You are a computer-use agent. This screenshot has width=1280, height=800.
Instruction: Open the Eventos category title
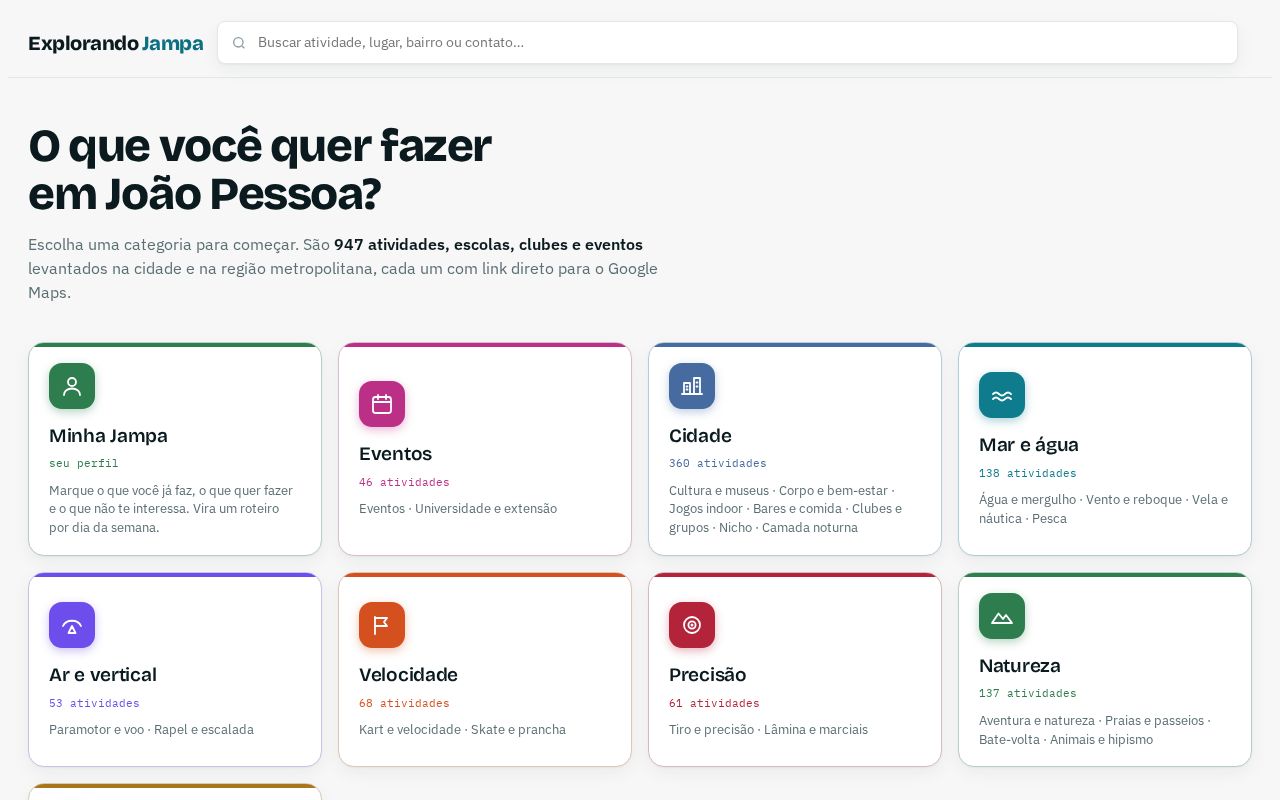click(396, 454)
